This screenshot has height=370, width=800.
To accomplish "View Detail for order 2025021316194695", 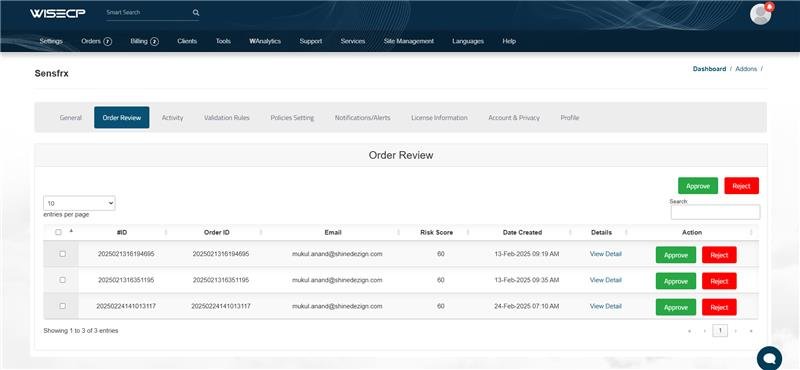I will tap(606, 254).
